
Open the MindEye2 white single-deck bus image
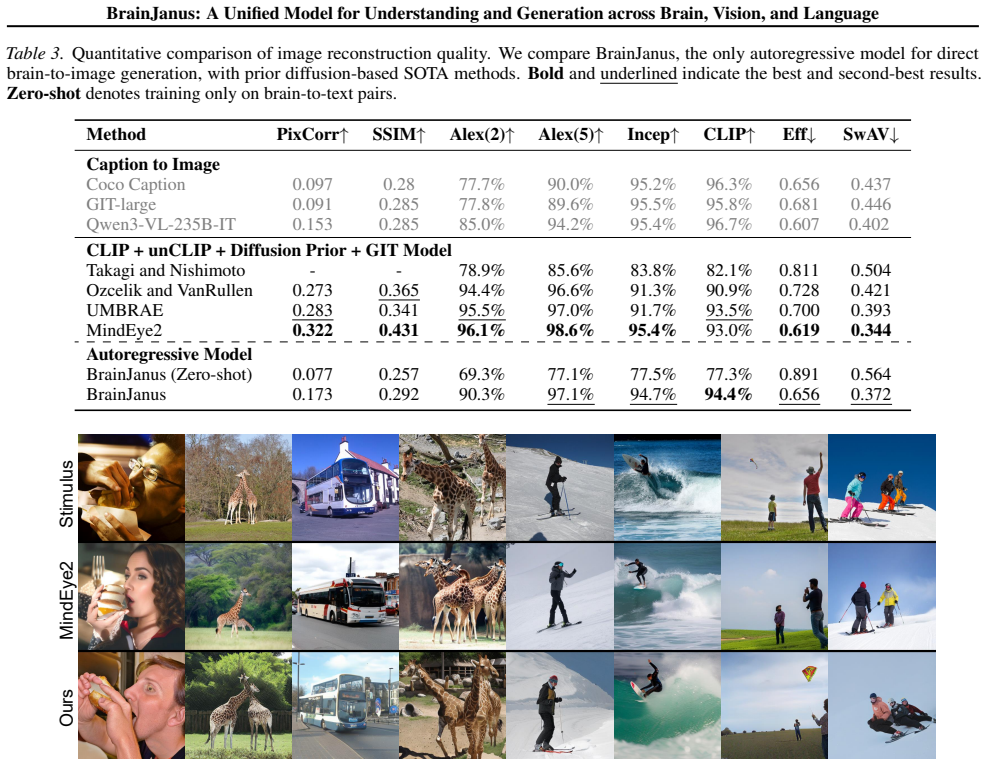click(345, 596)
